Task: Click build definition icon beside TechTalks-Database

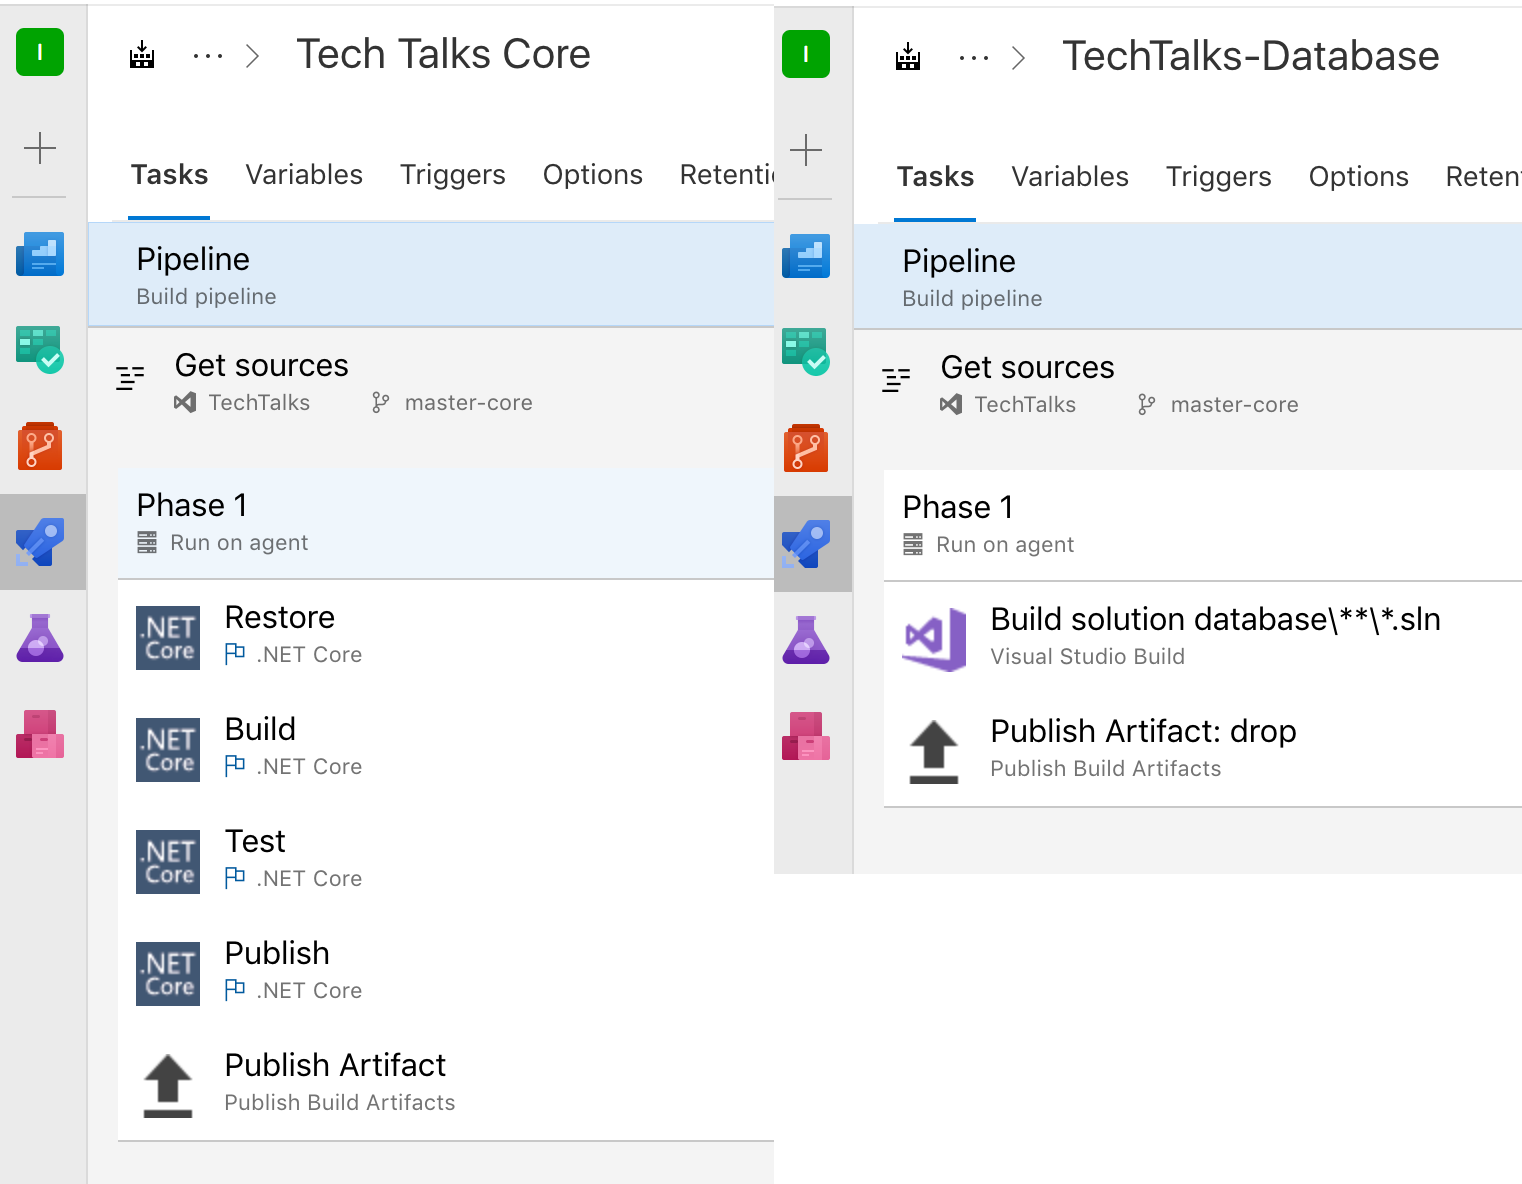Action: point(908,56)
